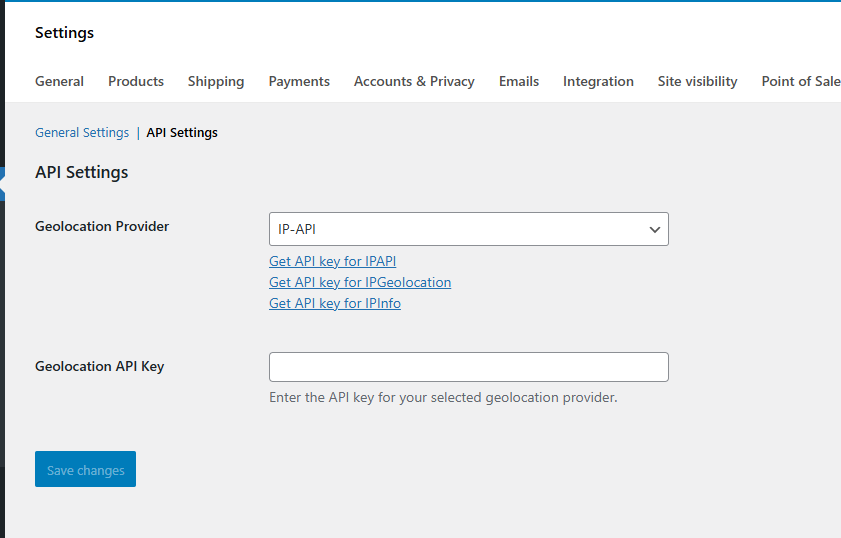This screenshot has height=538, width=841.
Task: Visit the Get API key for IPInfo link
Action: [335, 303]
